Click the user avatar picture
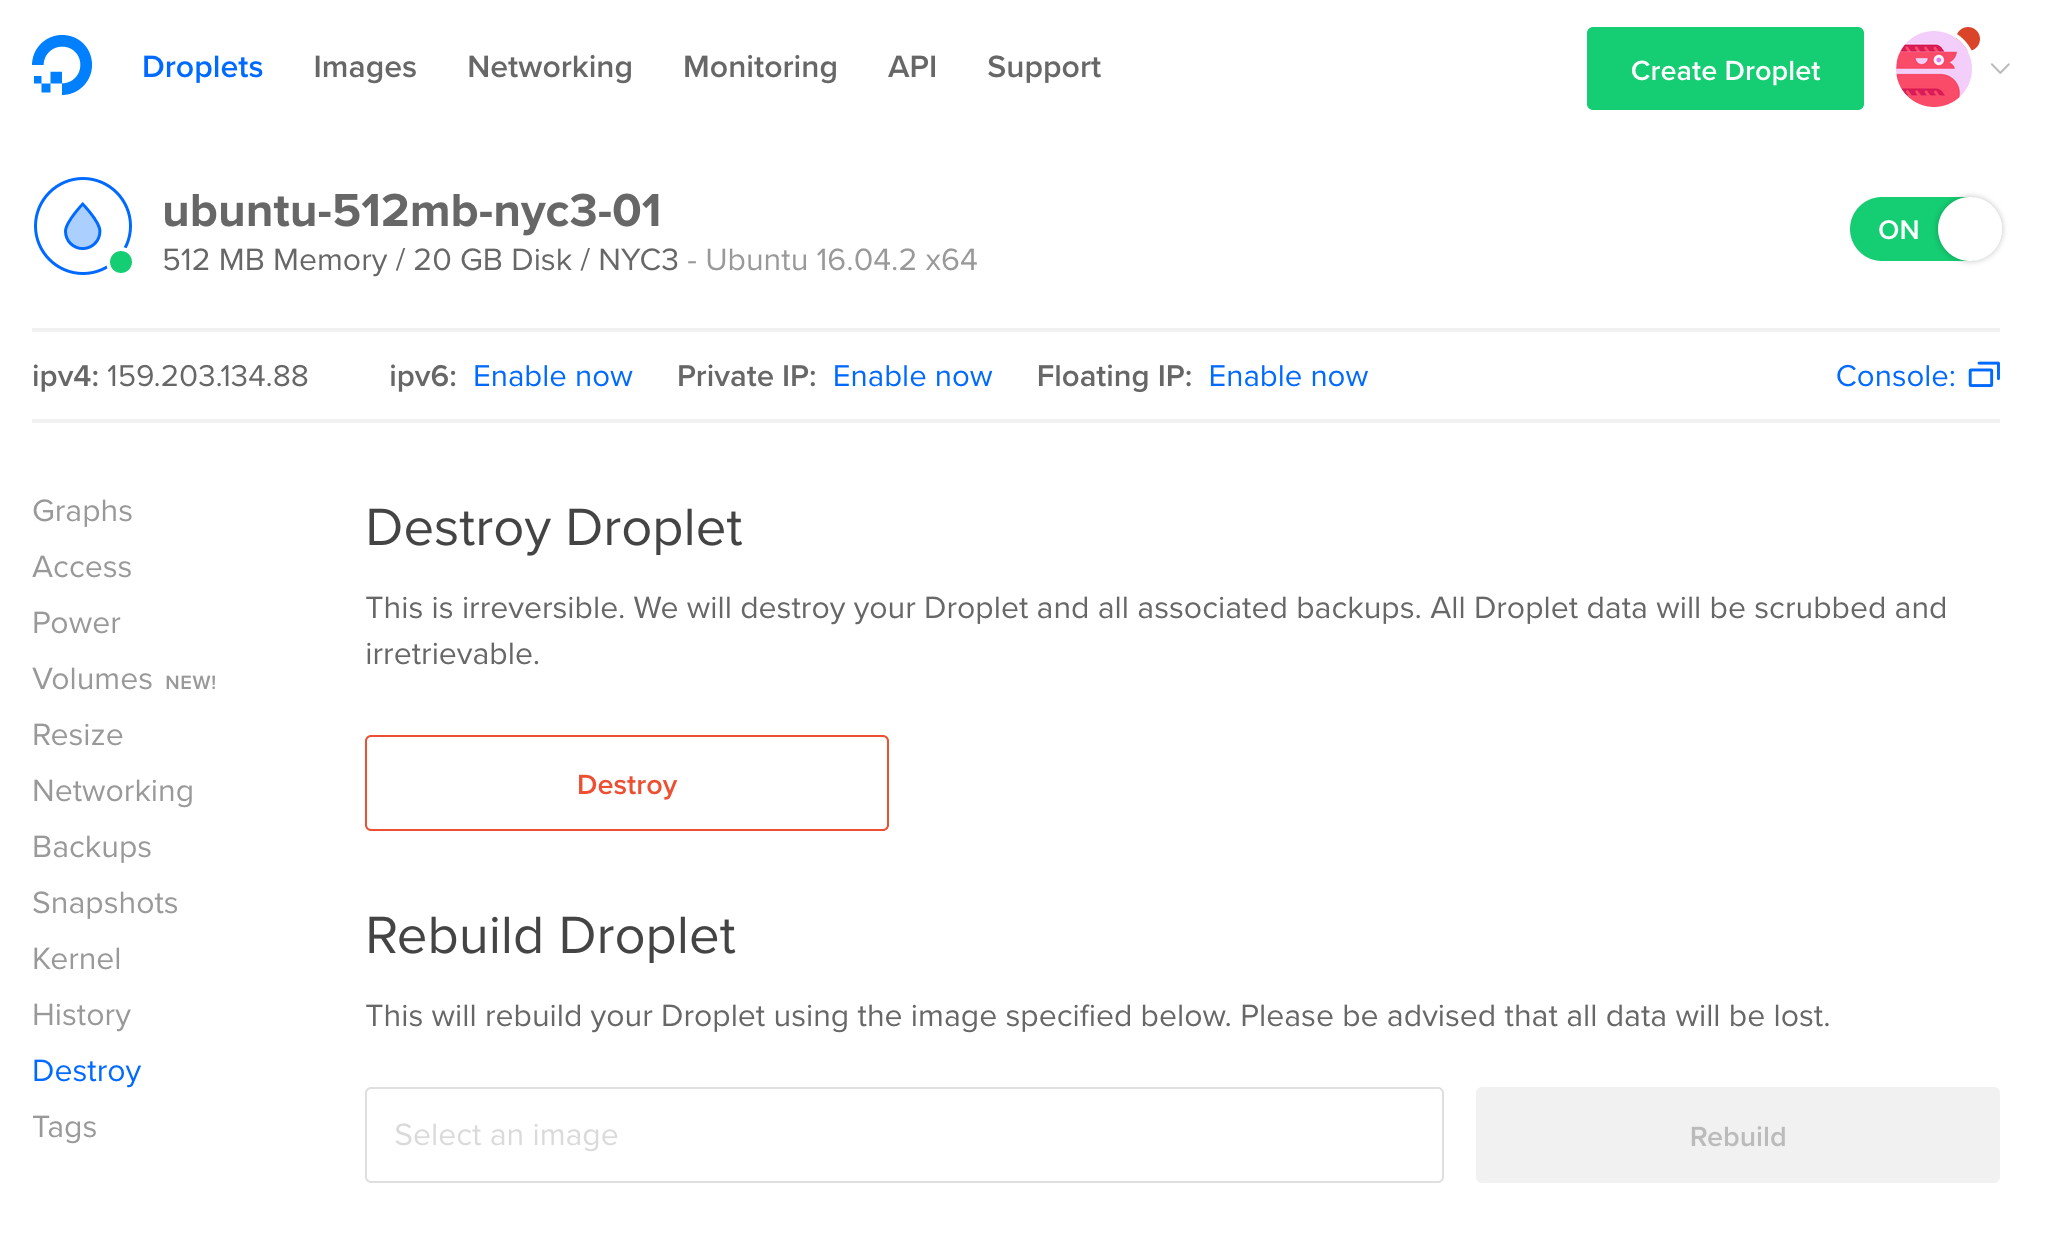Image resolution: width=2048 pixels, height=1256 pixels. [x=1933, y=69]
